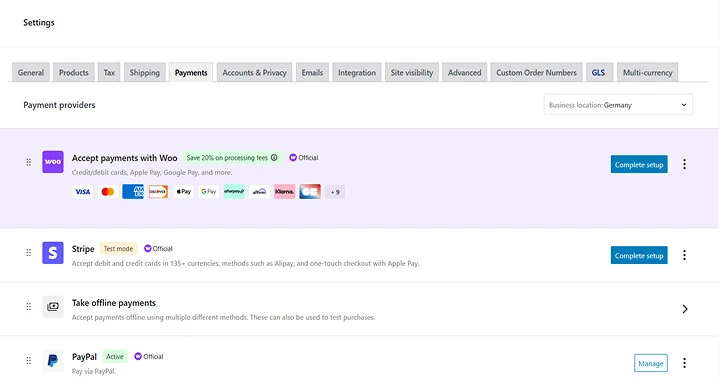Screen dimensions: 720x380
Task: Select the Payments tab
Action: pyautogui.click(x=191, y=73)
